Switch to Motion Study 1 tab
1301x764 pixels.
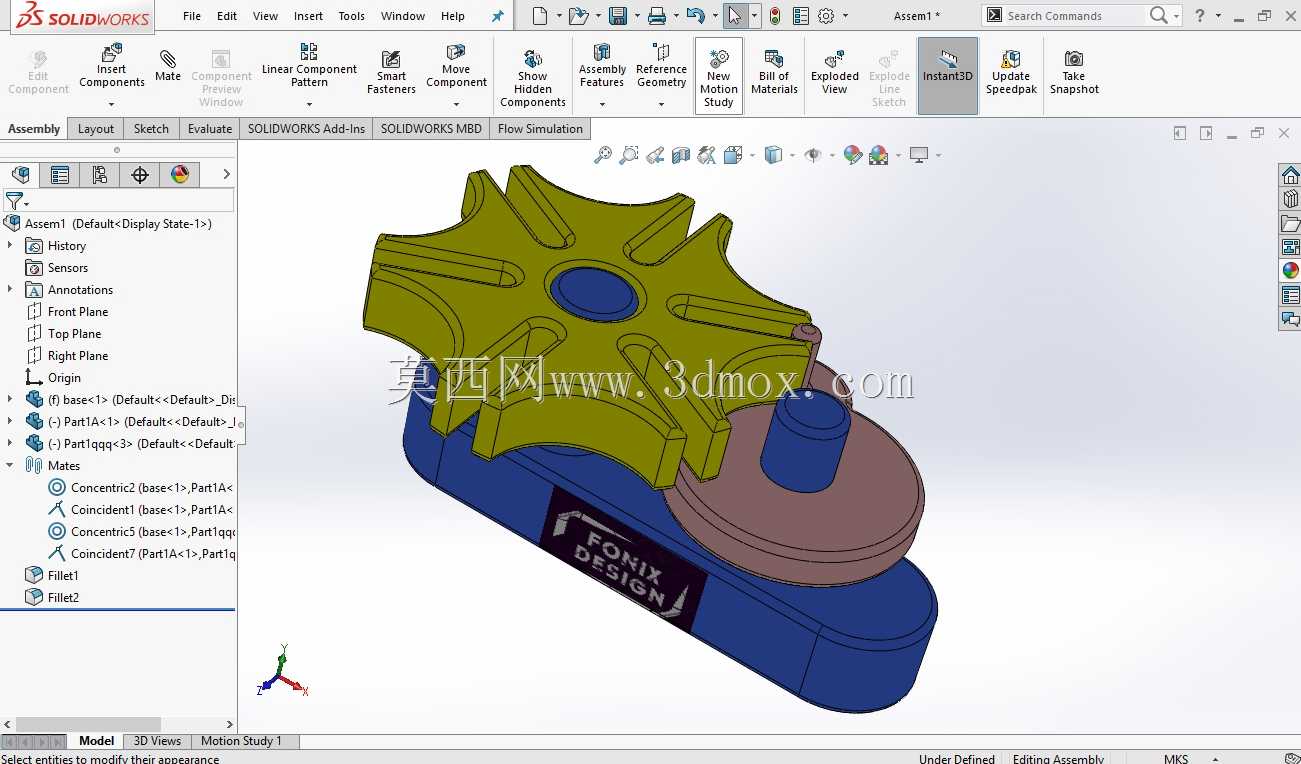(241, 741)
